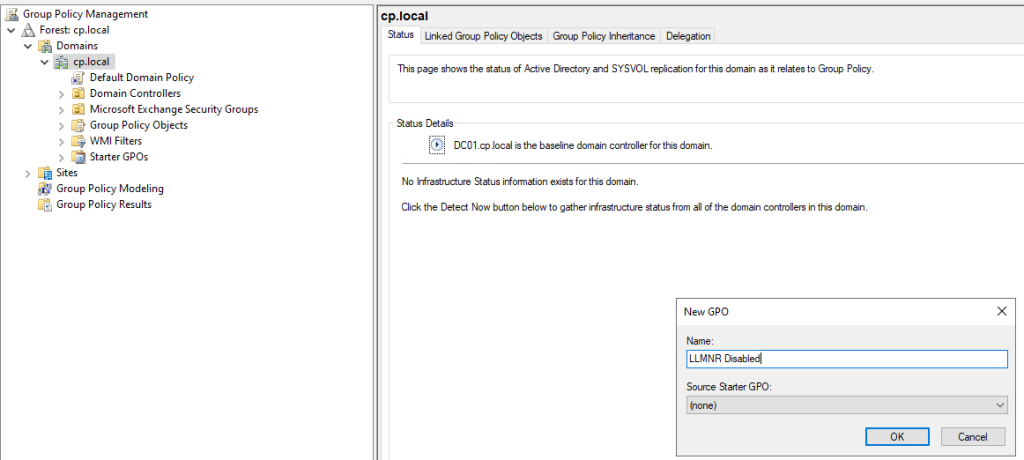Image resolution: width=1024 pixels, height=460 pixels.
Task: Switch to Linked Group Policy Objects tab
Action: pyautogui.click(x=483, y=36)
